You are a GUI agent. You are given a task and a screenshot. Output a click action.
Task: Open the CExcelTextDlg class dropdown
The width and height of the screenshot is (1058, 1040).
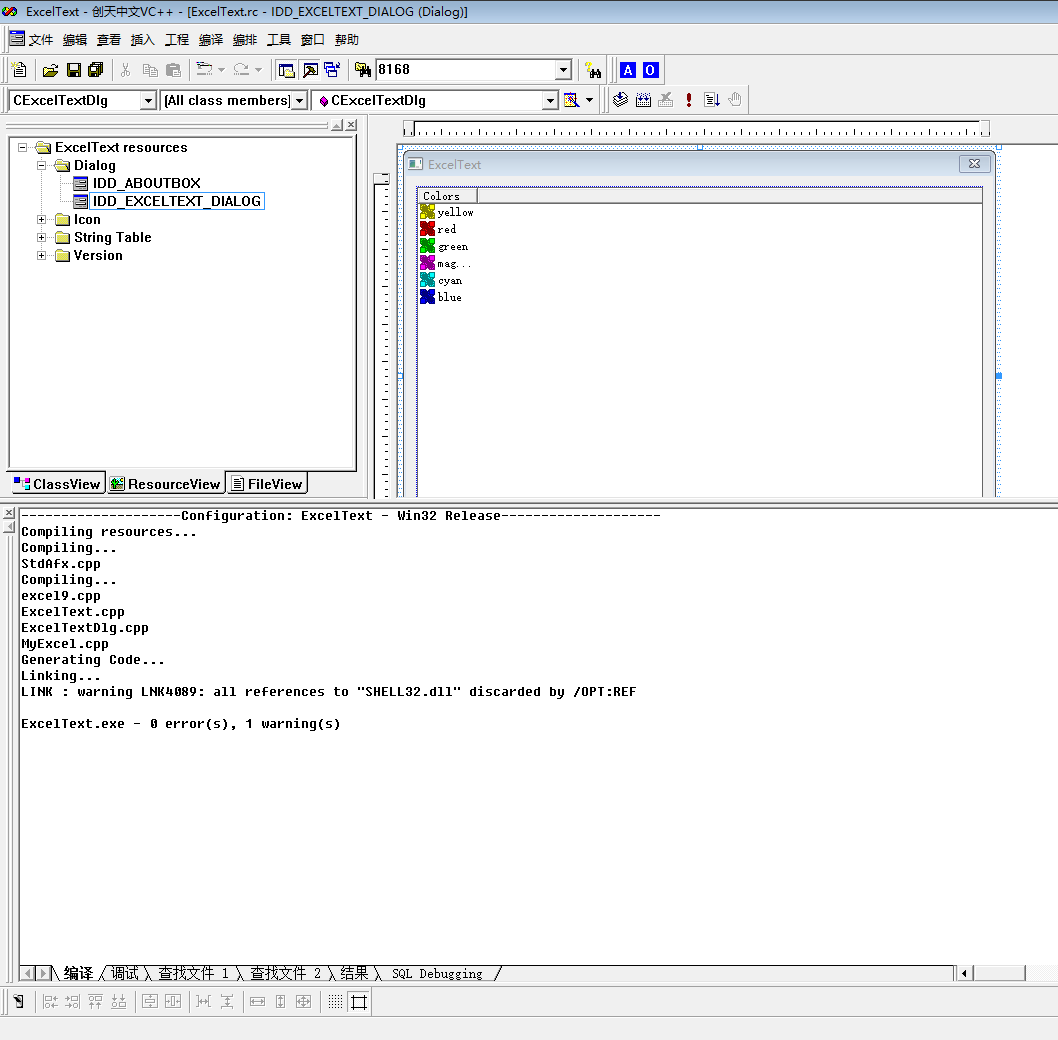click(148, 101)
